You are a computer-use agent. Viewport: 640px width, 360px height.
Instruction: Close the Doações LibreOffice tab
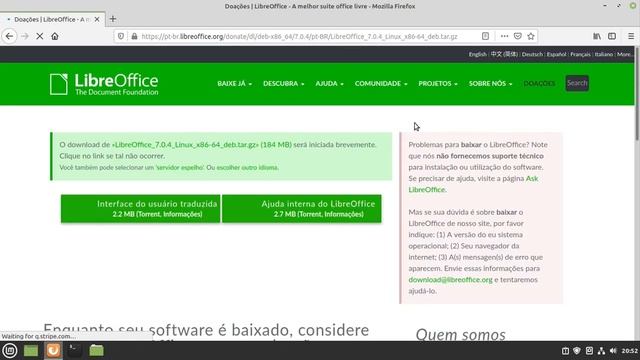click(x=97, y=19)
